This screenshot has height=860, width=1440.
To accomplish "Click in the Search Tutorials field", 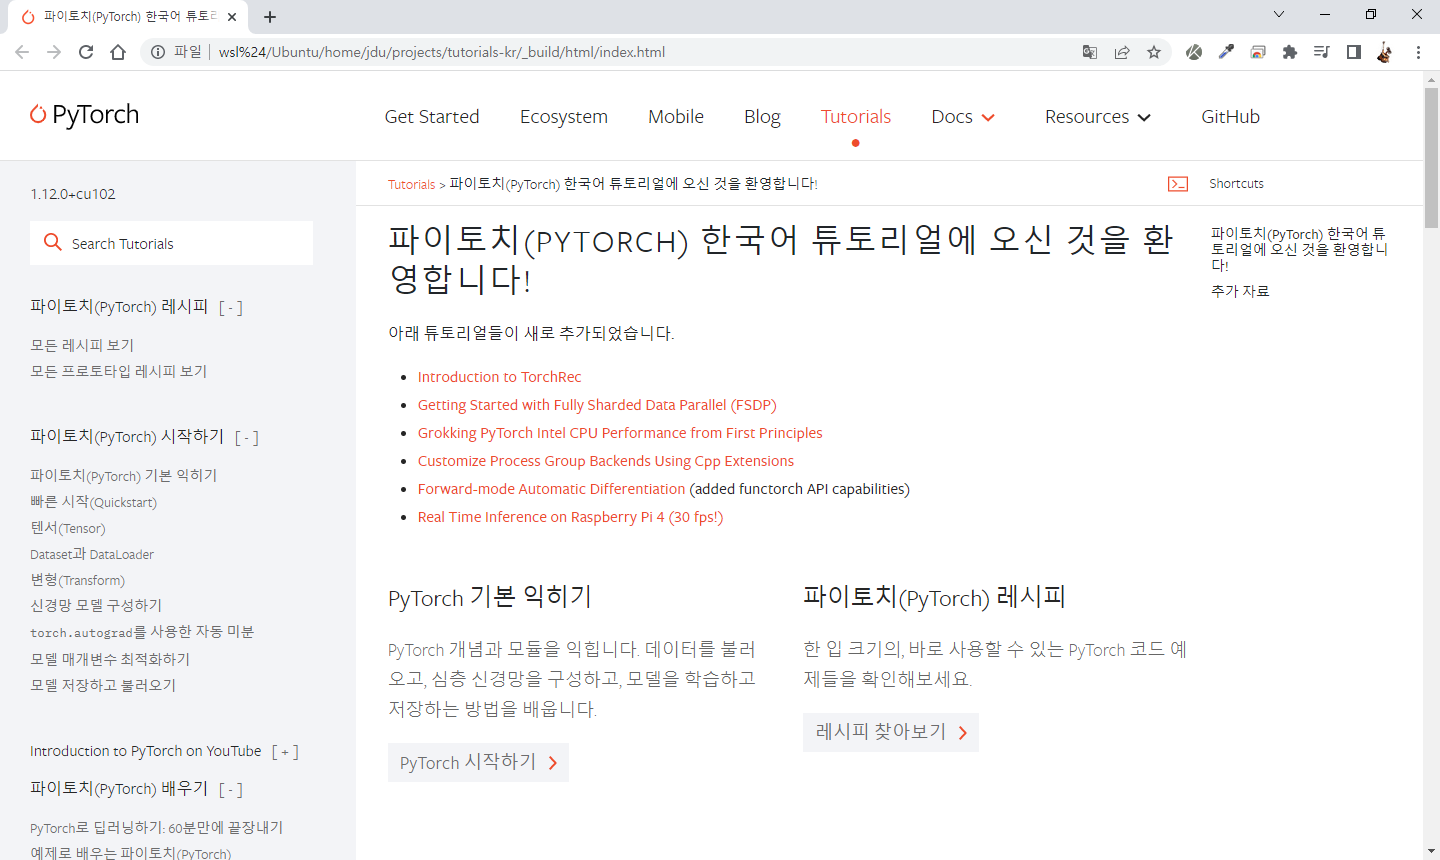I will tap(171, 243).
